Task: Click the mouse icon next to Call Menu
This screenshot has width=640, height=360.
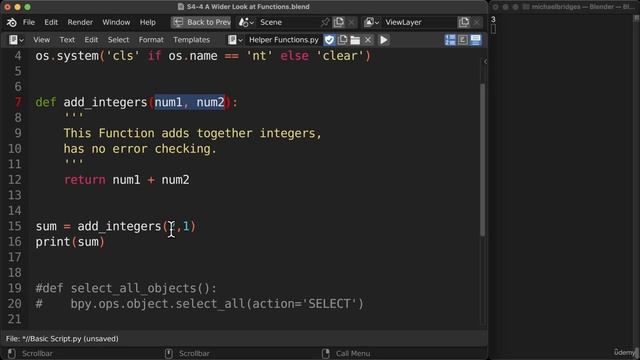Action: pos(325,353)
